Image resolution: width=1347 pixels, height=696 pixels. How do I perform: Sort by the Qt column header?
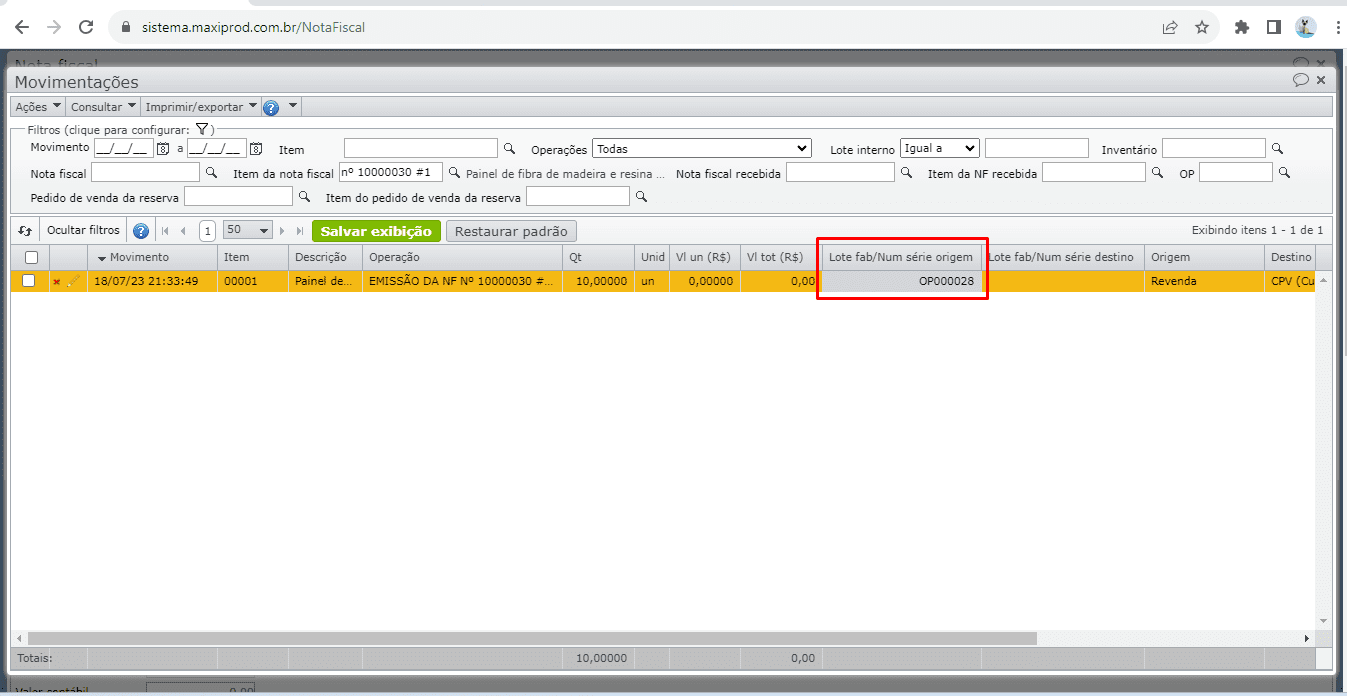coord(598,258)
